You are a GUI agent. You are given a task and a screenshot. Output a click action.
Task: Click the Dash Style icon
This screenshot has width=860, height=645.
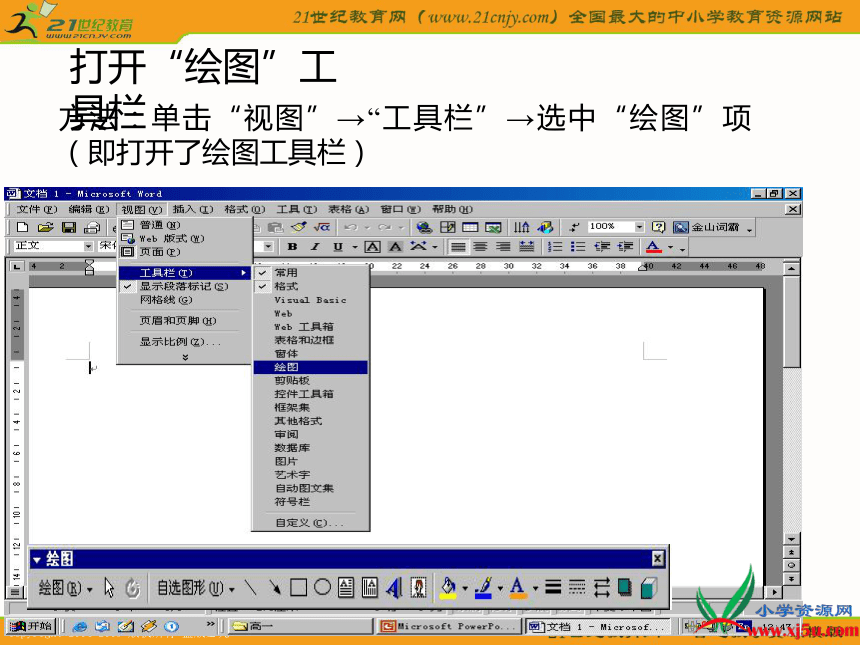coord(577,588)
